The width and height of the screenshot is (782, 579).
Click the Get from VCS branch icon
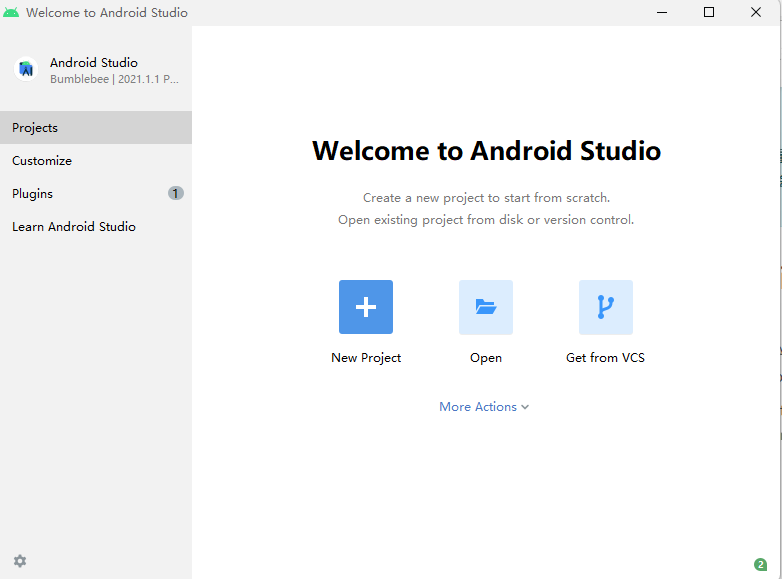(605, 307)
